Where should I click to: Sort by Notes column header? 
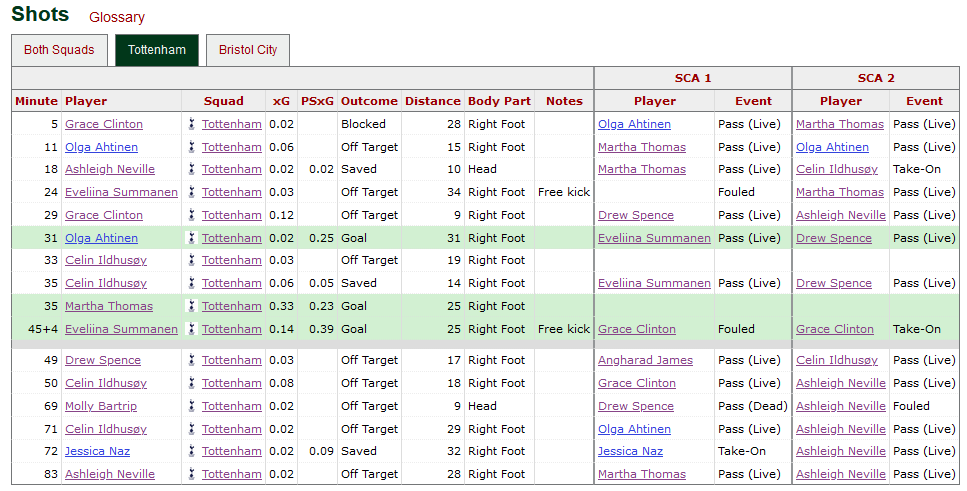(x=564, y=101)
